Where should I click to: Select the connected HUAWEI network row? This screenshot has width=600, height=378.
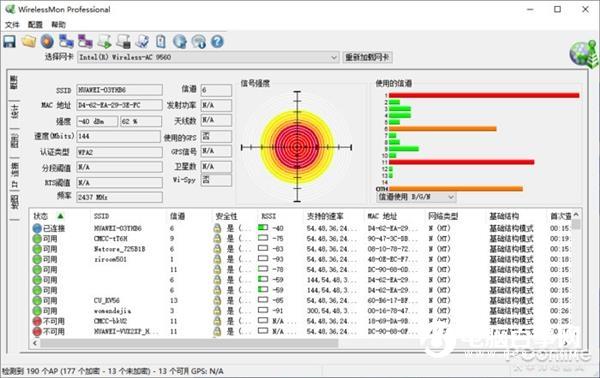[x=301, y=228]
